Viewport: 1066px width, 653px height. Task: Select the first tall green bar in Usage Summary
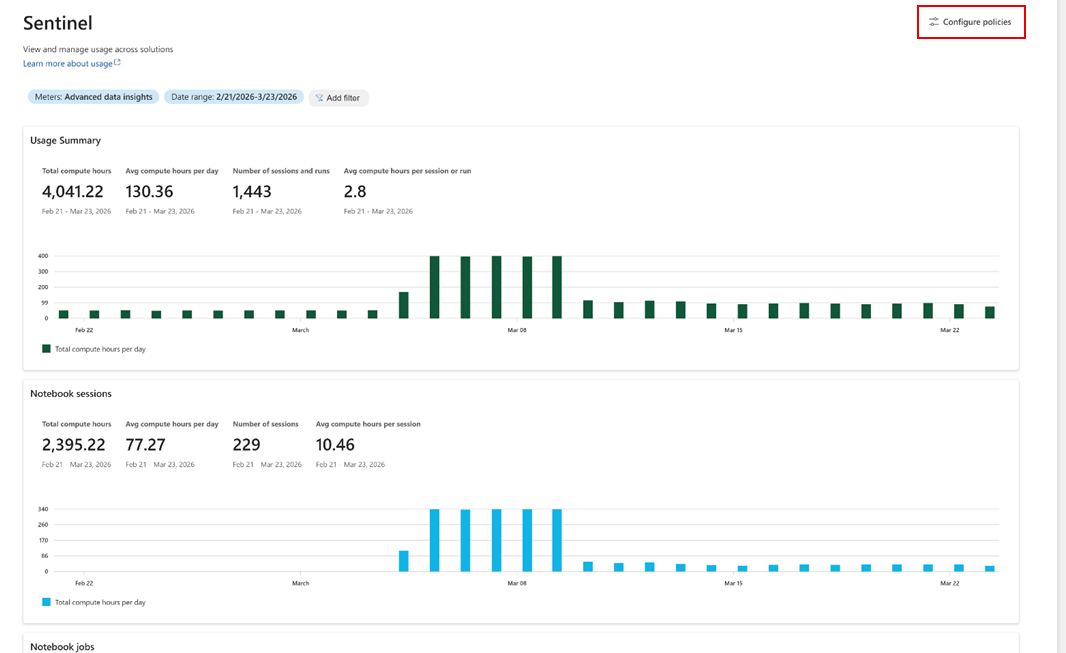click(434, 287)
